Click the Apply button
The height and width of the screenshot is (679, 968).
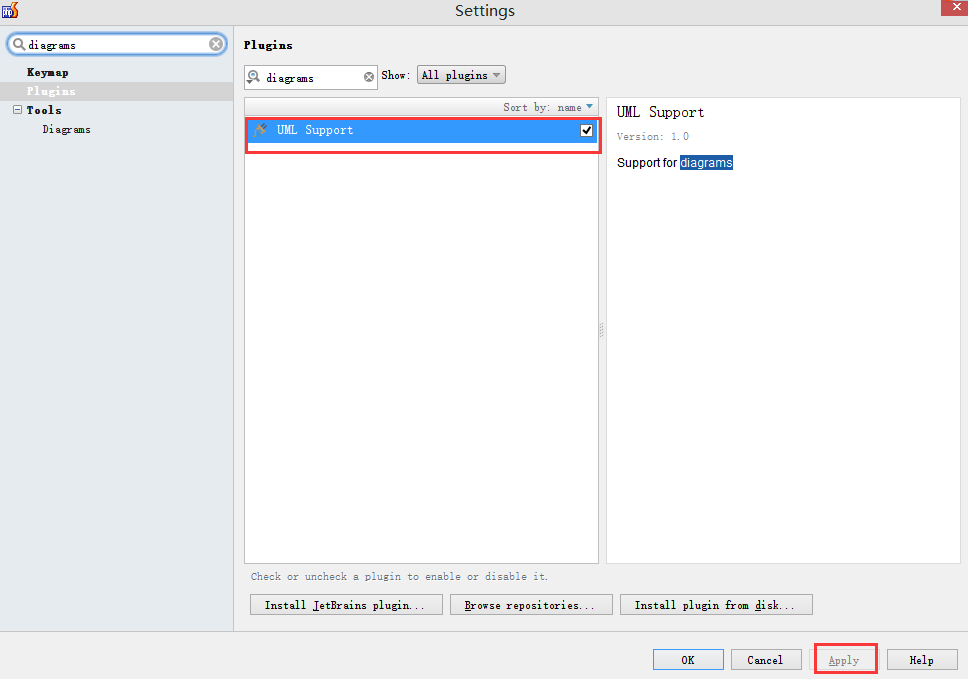coord(845,660)
